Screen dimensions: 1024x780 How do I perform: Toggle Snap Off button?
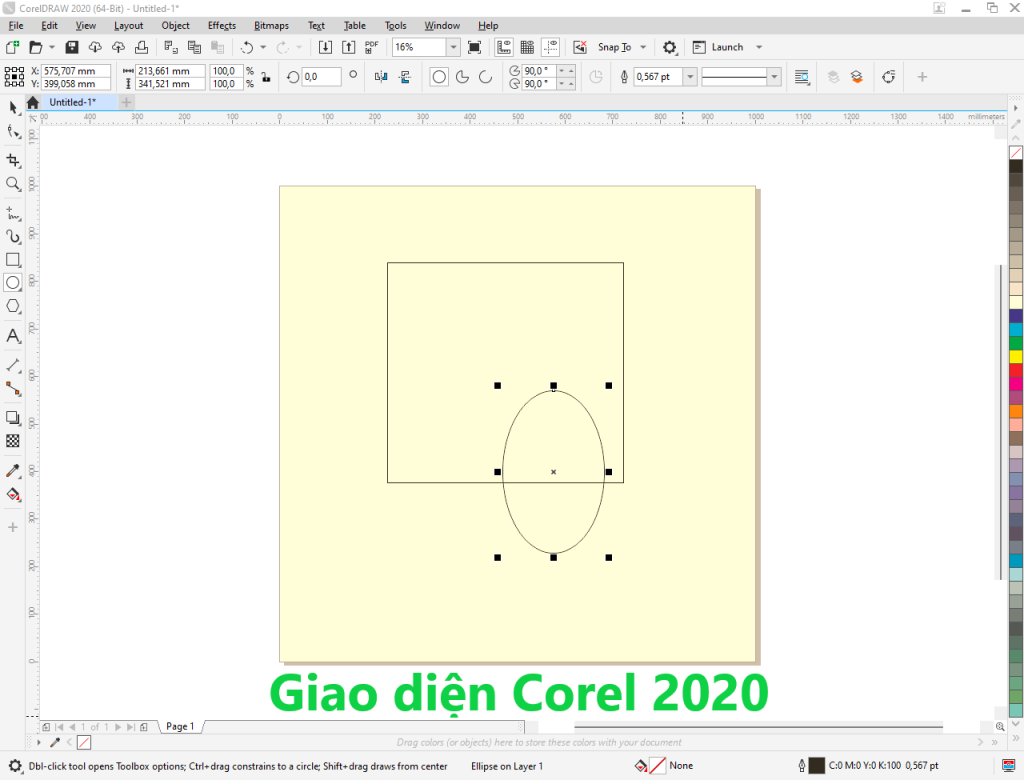580,47
